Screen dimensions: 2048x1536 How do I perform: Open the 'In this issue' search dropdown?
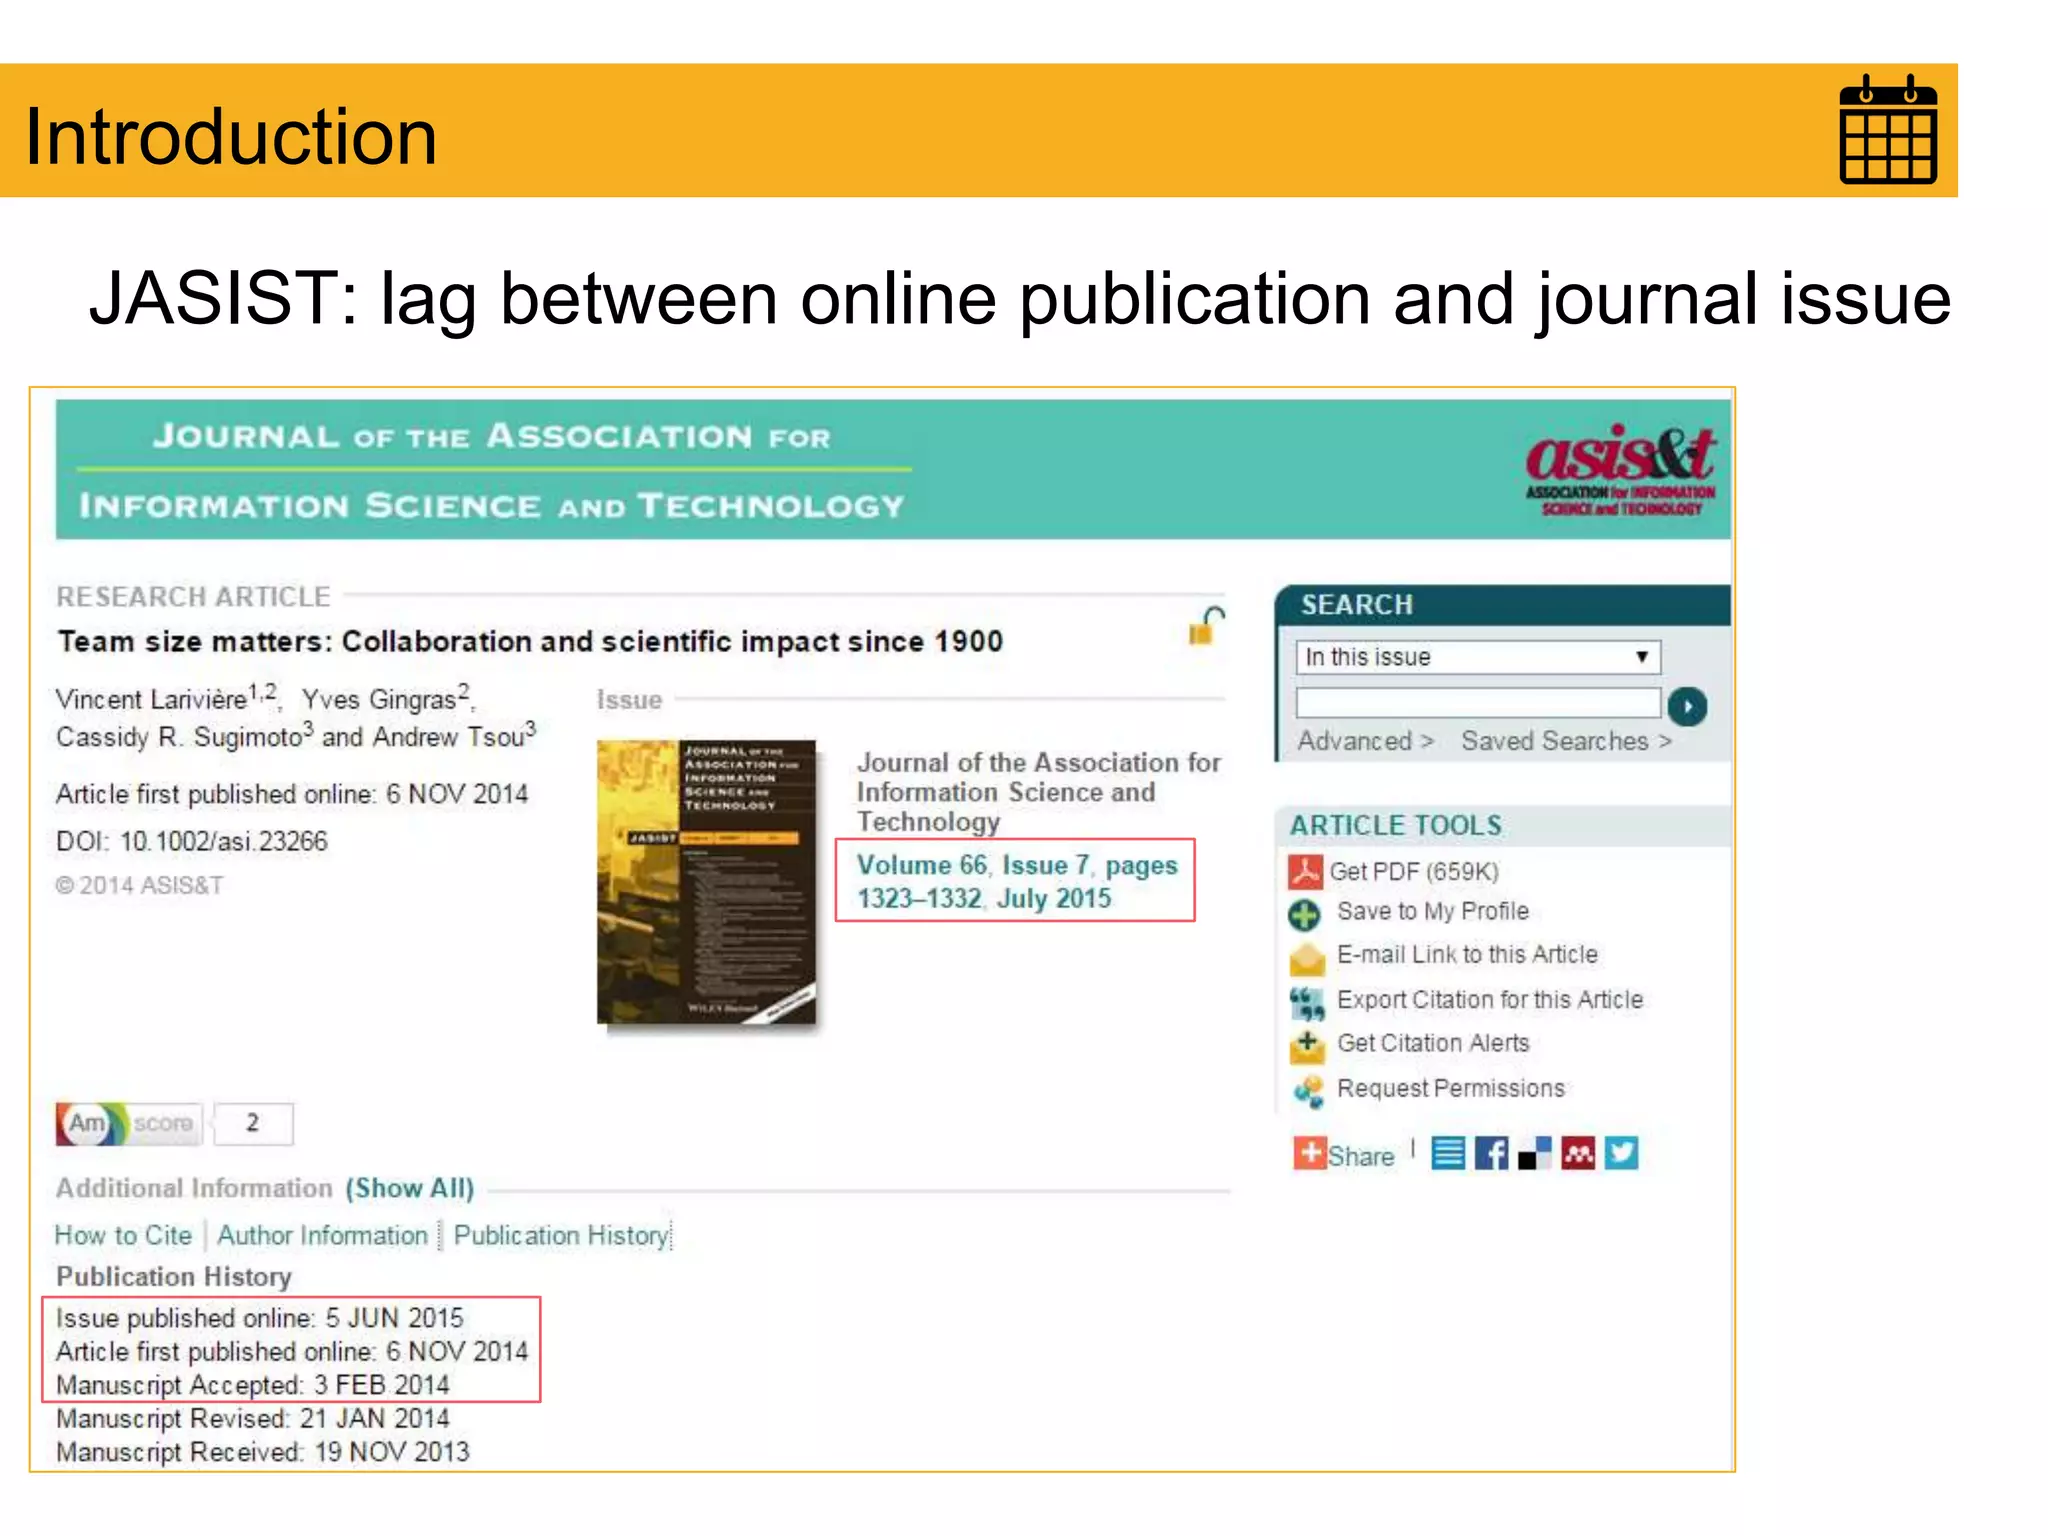[x=1477, y=657]
